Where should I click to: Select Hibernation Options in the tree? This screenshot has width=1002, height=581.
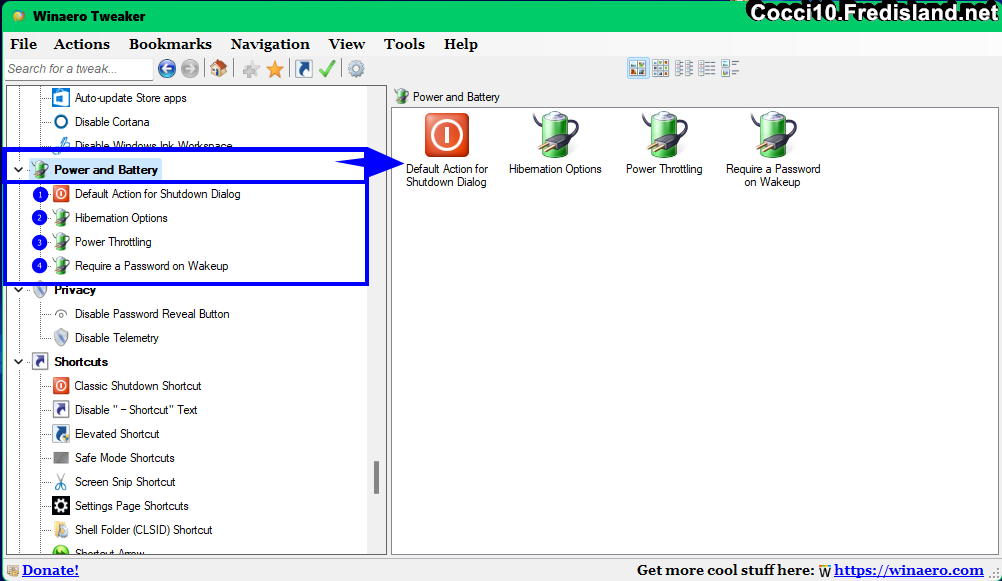pyautogui.click(x=121, y=218)
